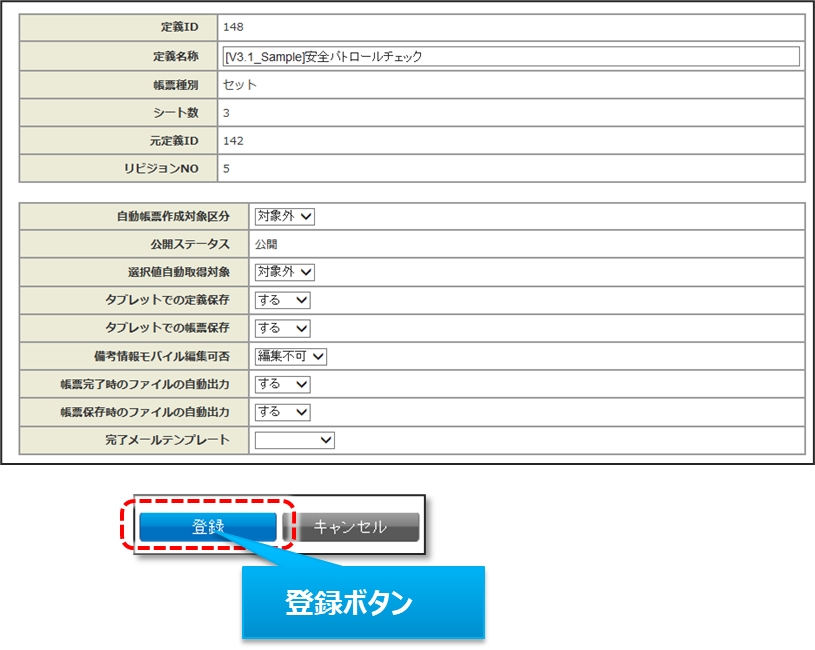Select the 公開ステータス value 公開
The width and height of the screenshot is (815, 650).
pos(266,244)
